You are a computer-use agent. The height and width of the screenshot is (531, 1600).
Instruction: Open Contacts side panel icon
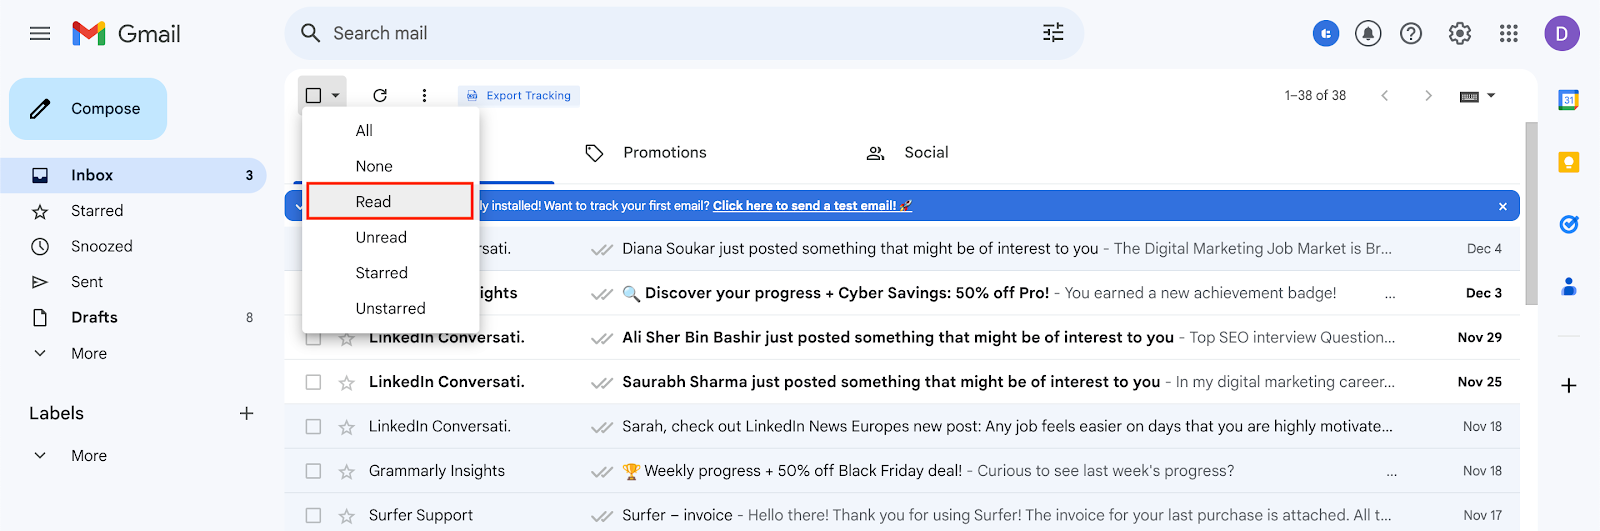[1569, 287]
